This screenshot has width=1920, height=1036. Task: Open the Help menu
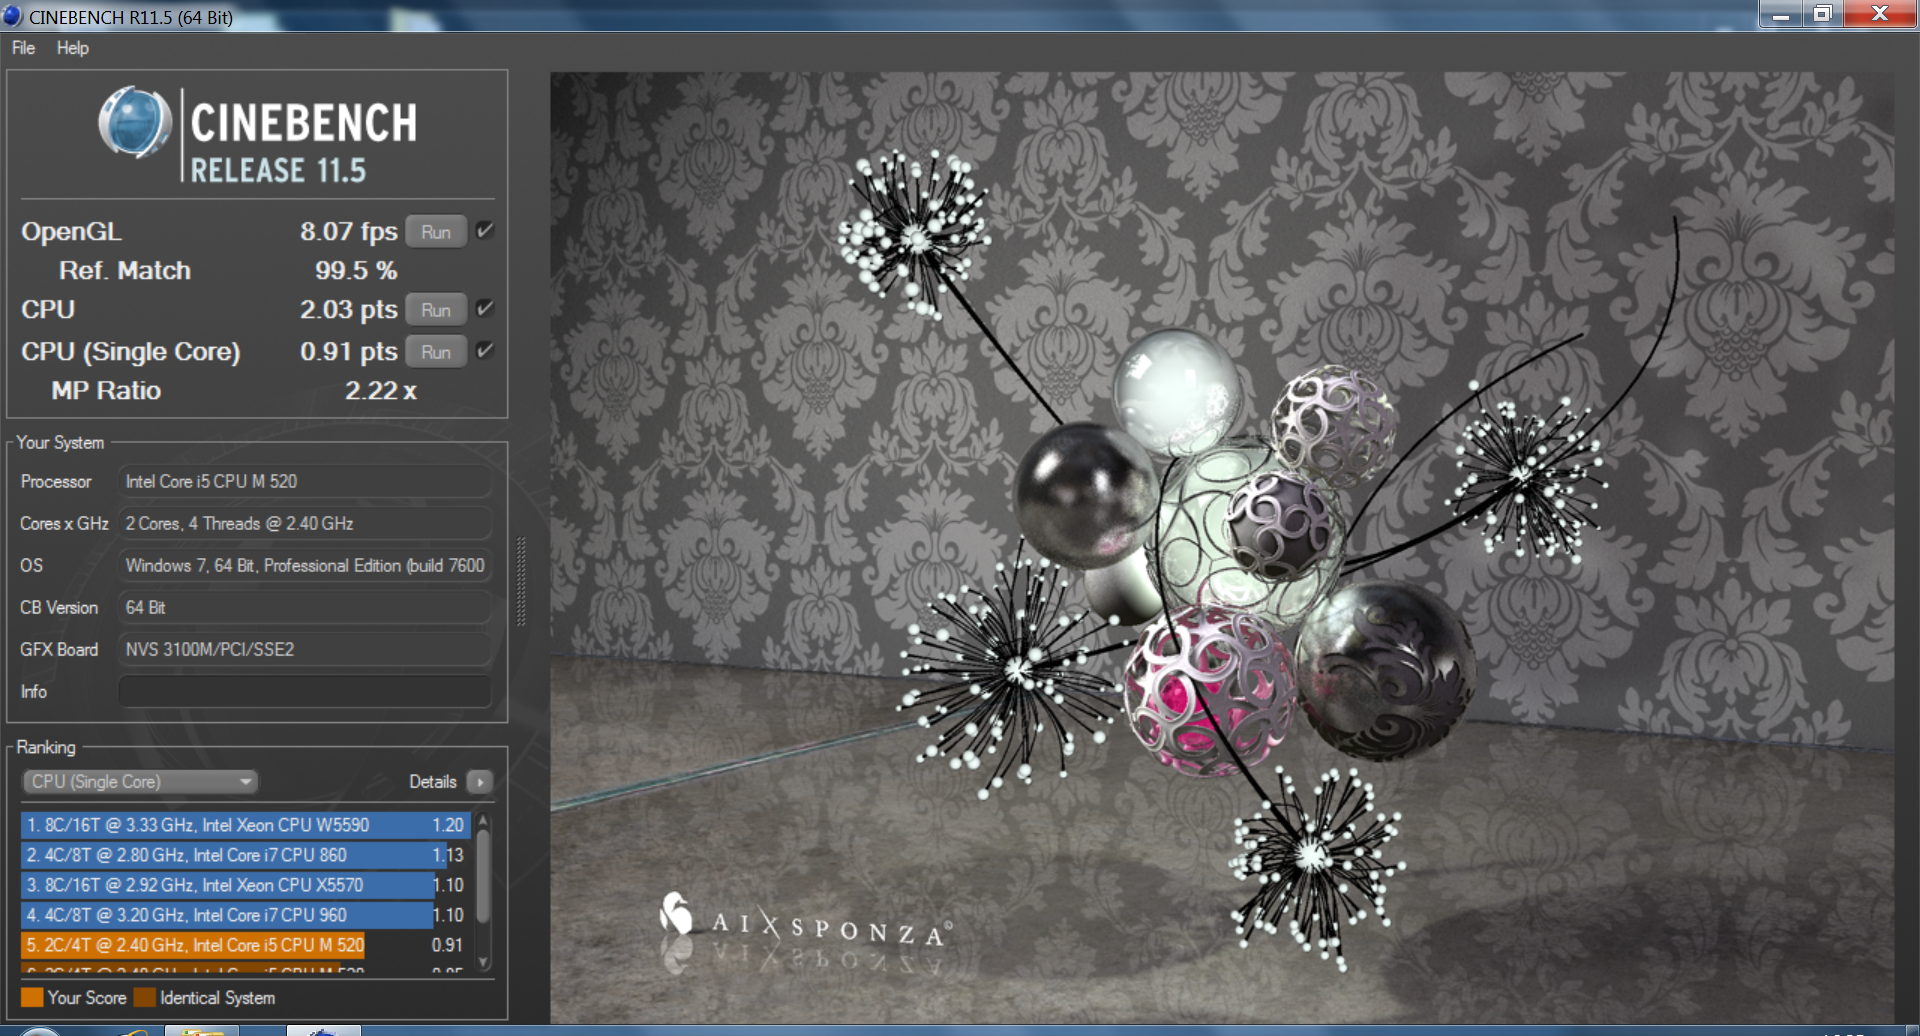(x=72, y=48)
